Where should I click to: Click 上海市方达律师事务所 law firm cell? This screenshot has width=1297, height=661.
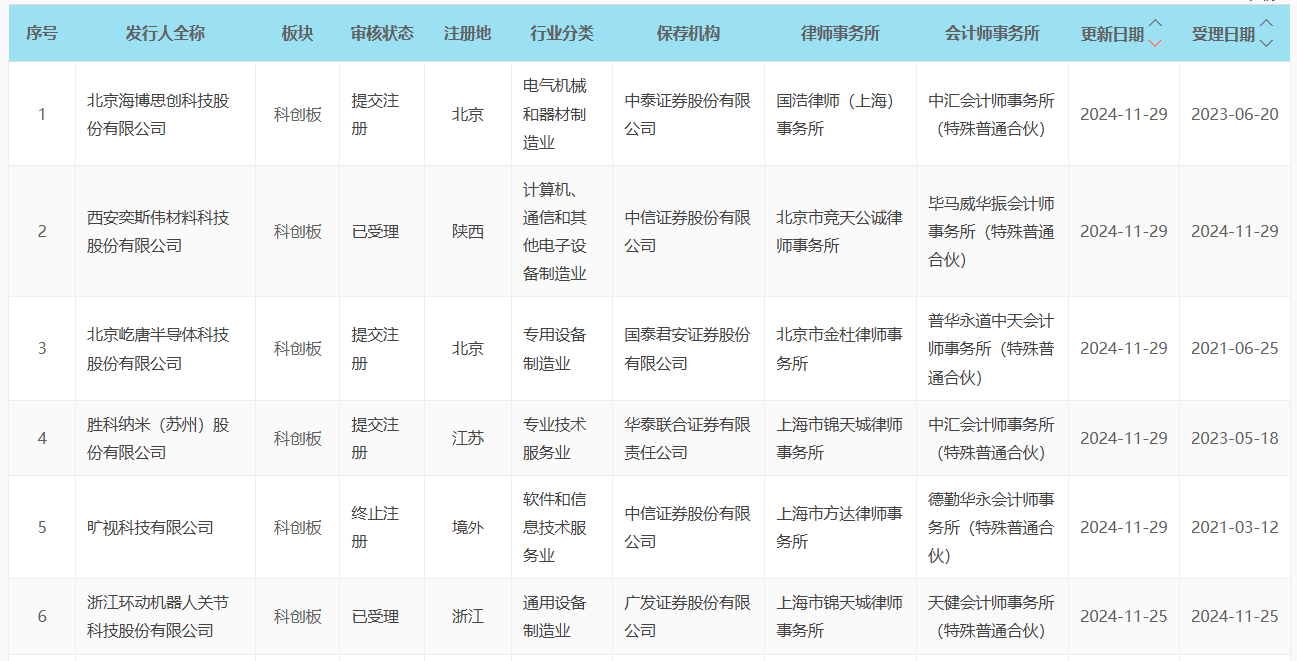pos(840,527)
